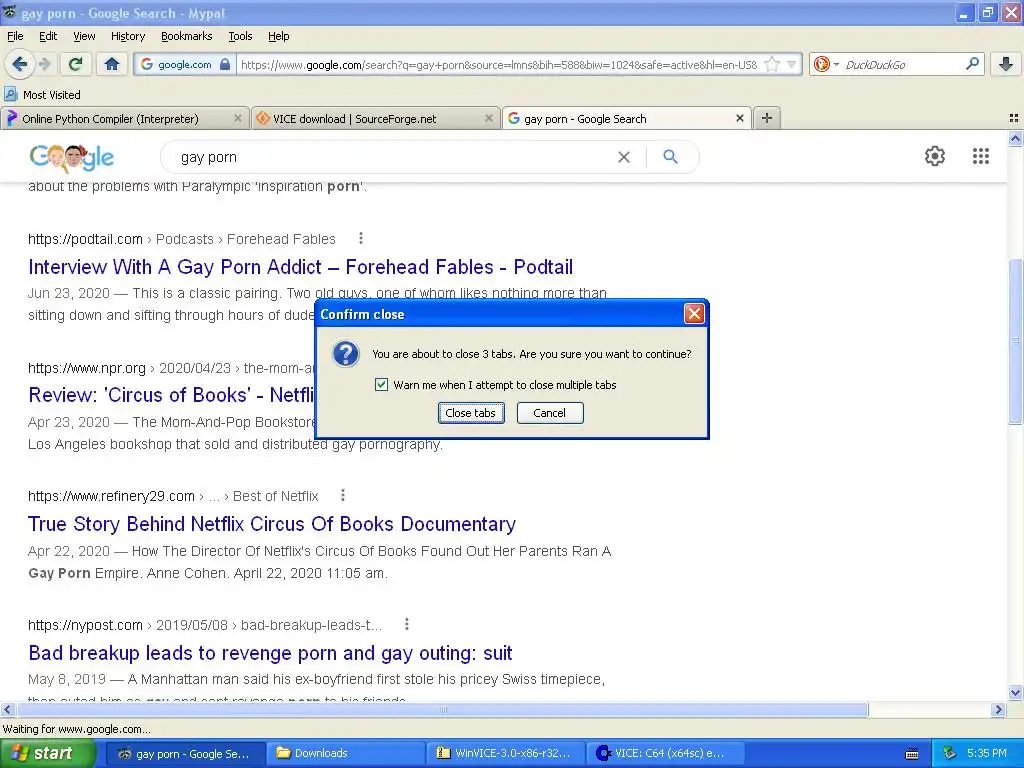This screenshot has width=1024, height=768.
Task: Switch to Downloads folder taskbar button
Action: pyautogui.click(x=344, y=754)
